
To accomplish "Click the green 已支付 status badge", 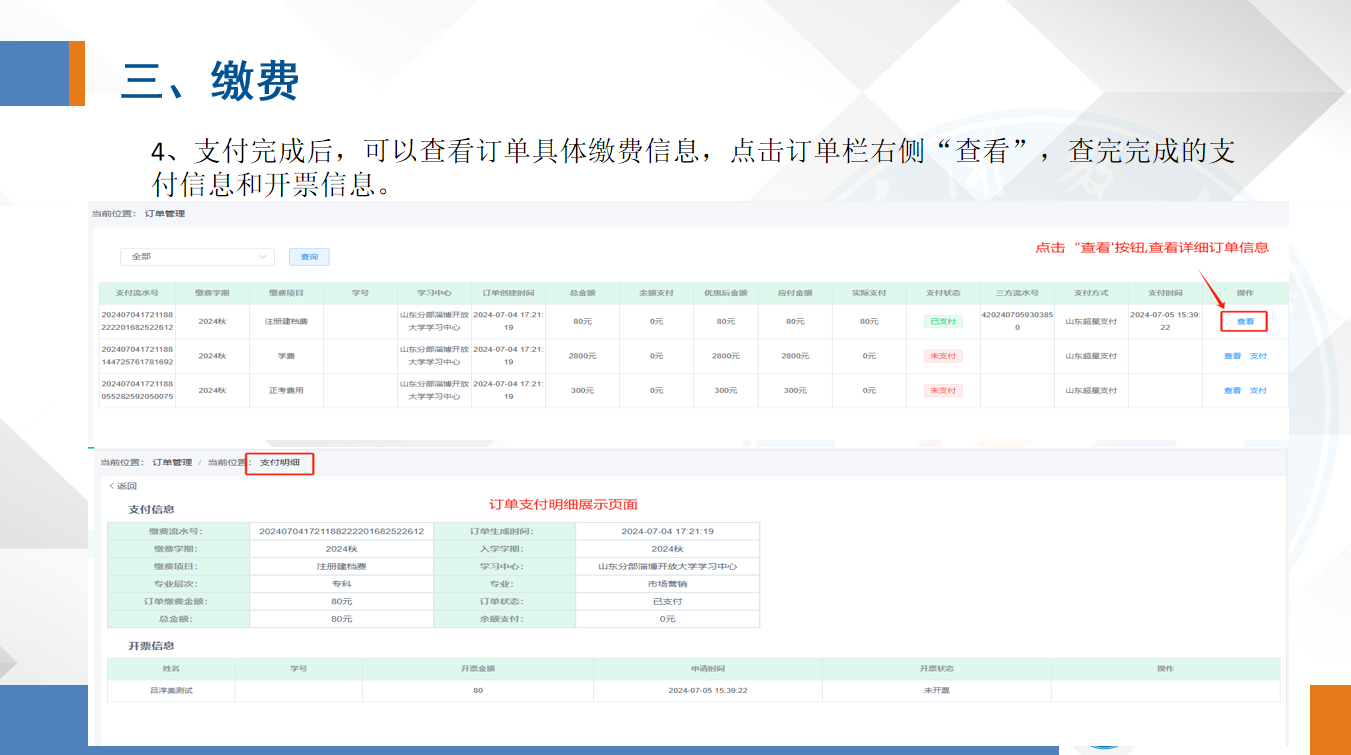I will 943,322.
